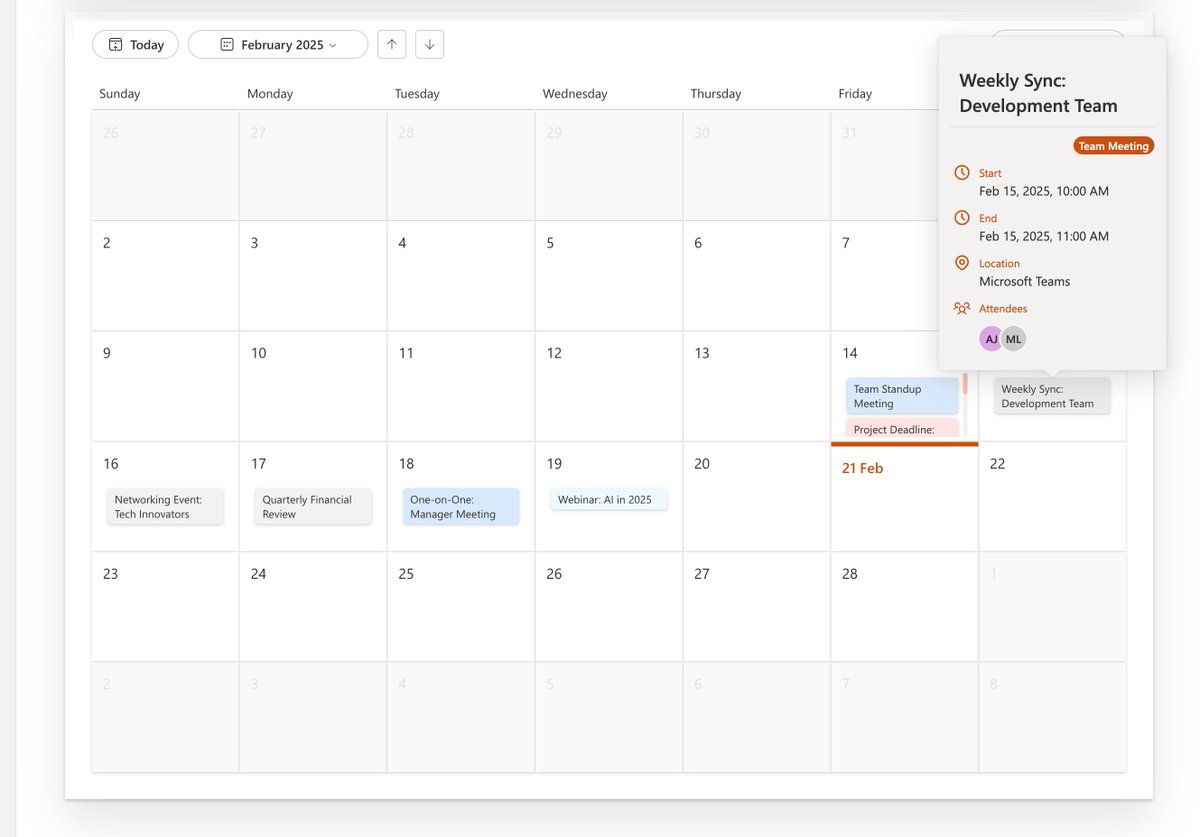Click the Thursday column header
Viewport: 1200px width, 837px height.
716,93
